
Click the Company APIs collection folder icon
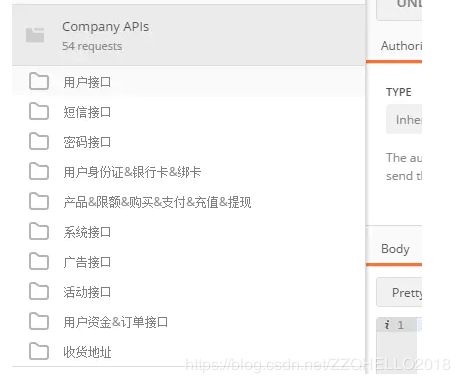pyautogui.click(x=35, y=35)
